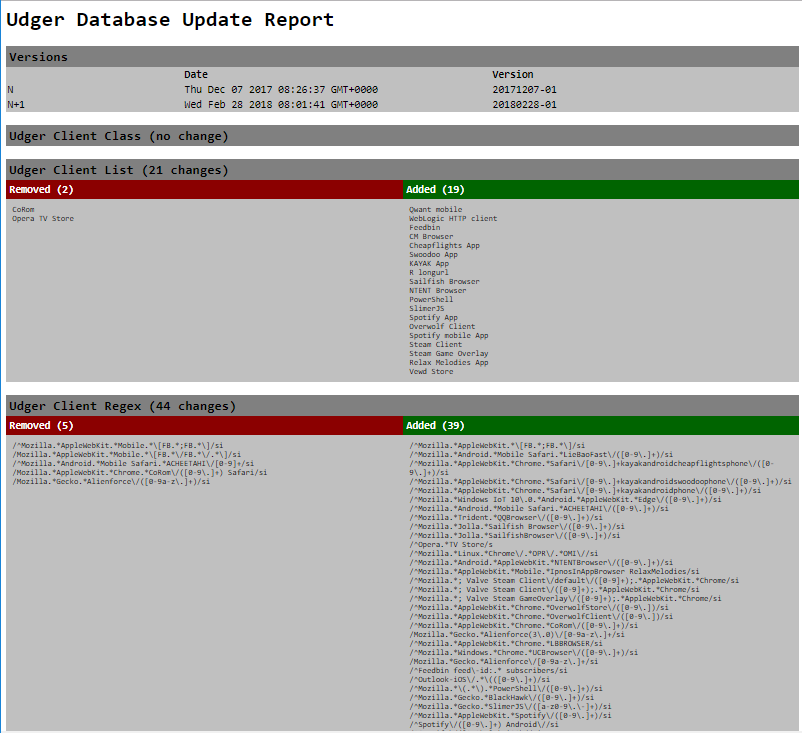The height and width of the screenshot is (733, 802).
Task: Select the CoRom removed entry
Action: pyautogui.click(x=24, y=209)
